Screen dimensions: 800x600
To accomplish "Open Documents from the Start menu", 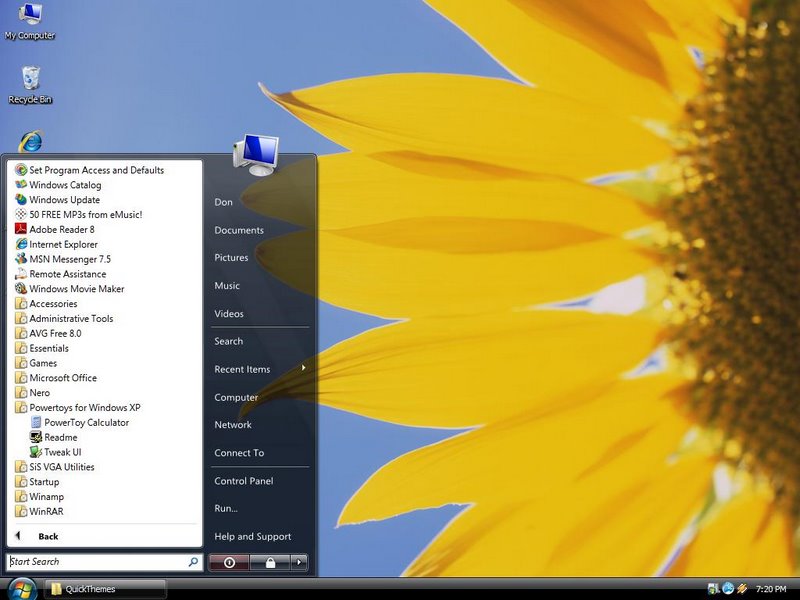I will click(239, 230).
